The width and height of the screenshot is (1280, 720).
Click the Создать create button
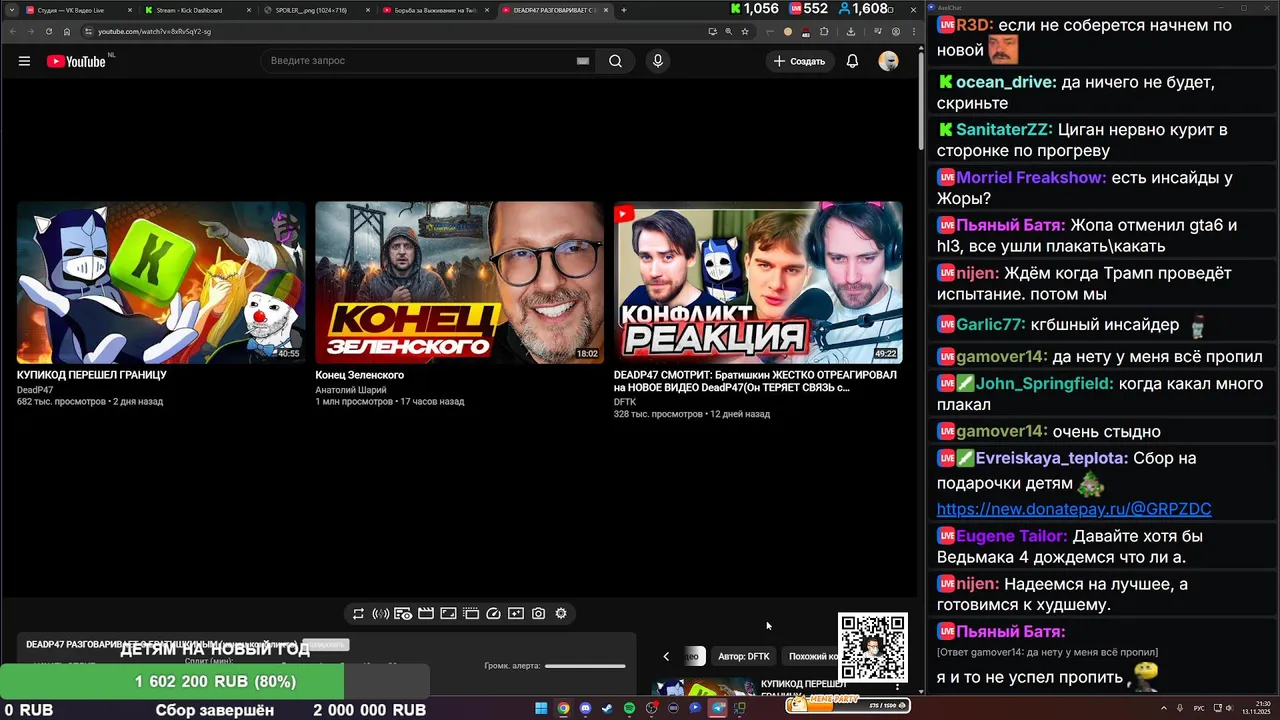(799, 61)
